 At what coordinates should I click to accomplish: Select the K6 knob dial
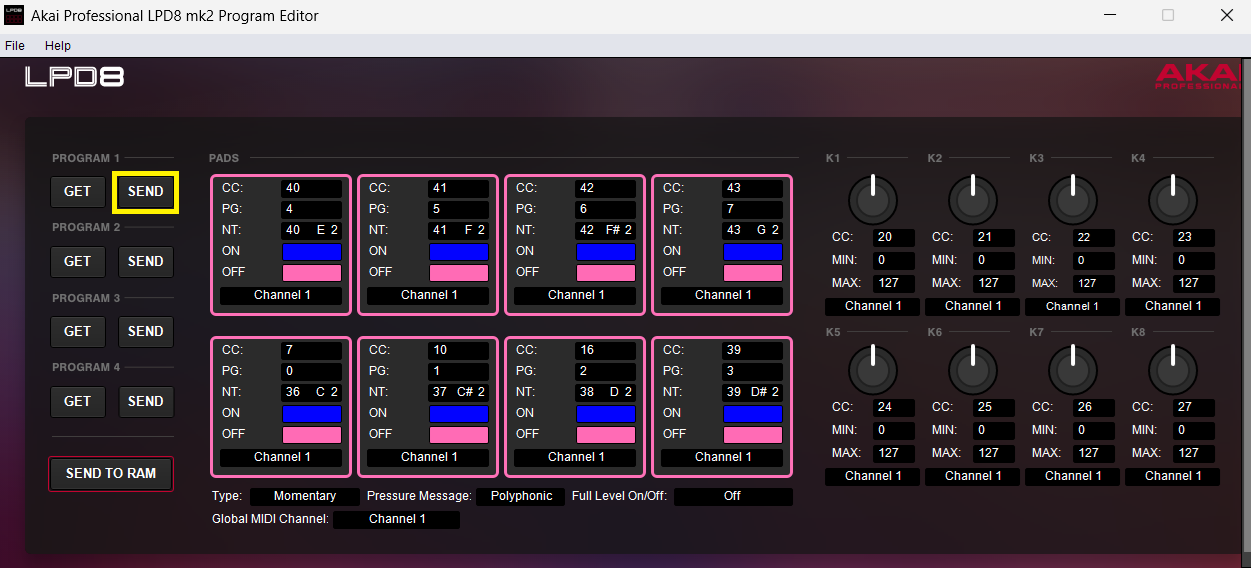click(973, 368)
